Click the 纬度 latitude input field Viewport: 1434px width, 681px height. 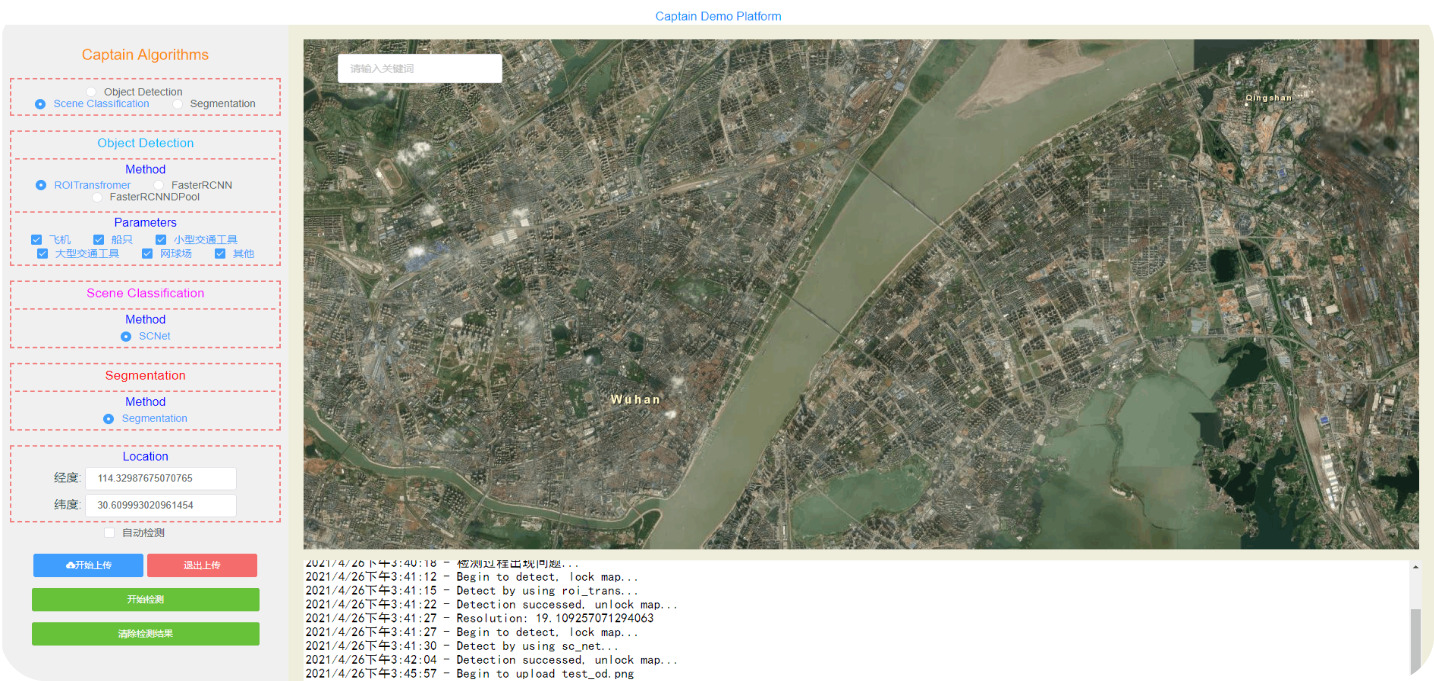[x=160, y=506]
